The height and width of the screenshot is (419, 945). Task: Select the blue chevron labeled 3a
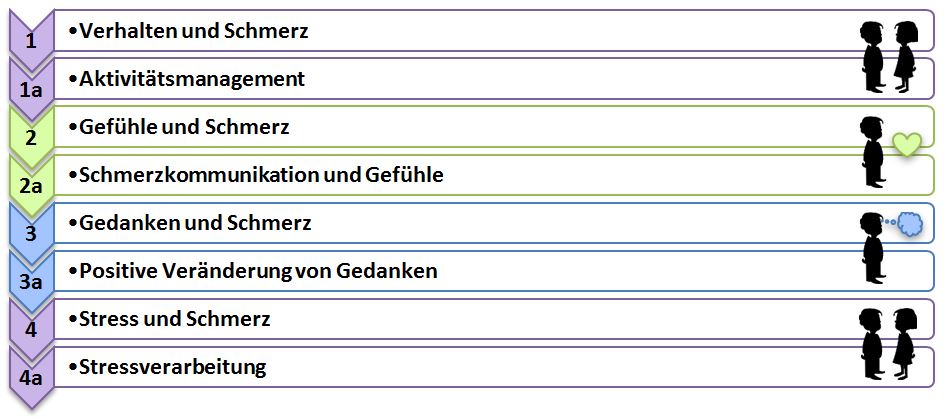tap(31, 281)
